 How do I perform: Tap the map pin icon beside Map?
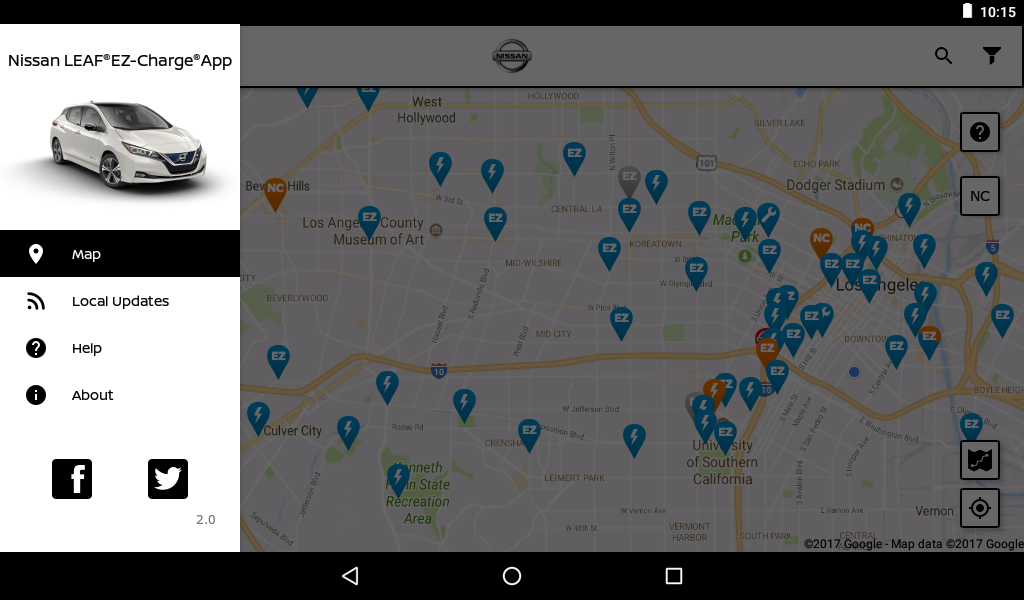[x=36, y=254]
